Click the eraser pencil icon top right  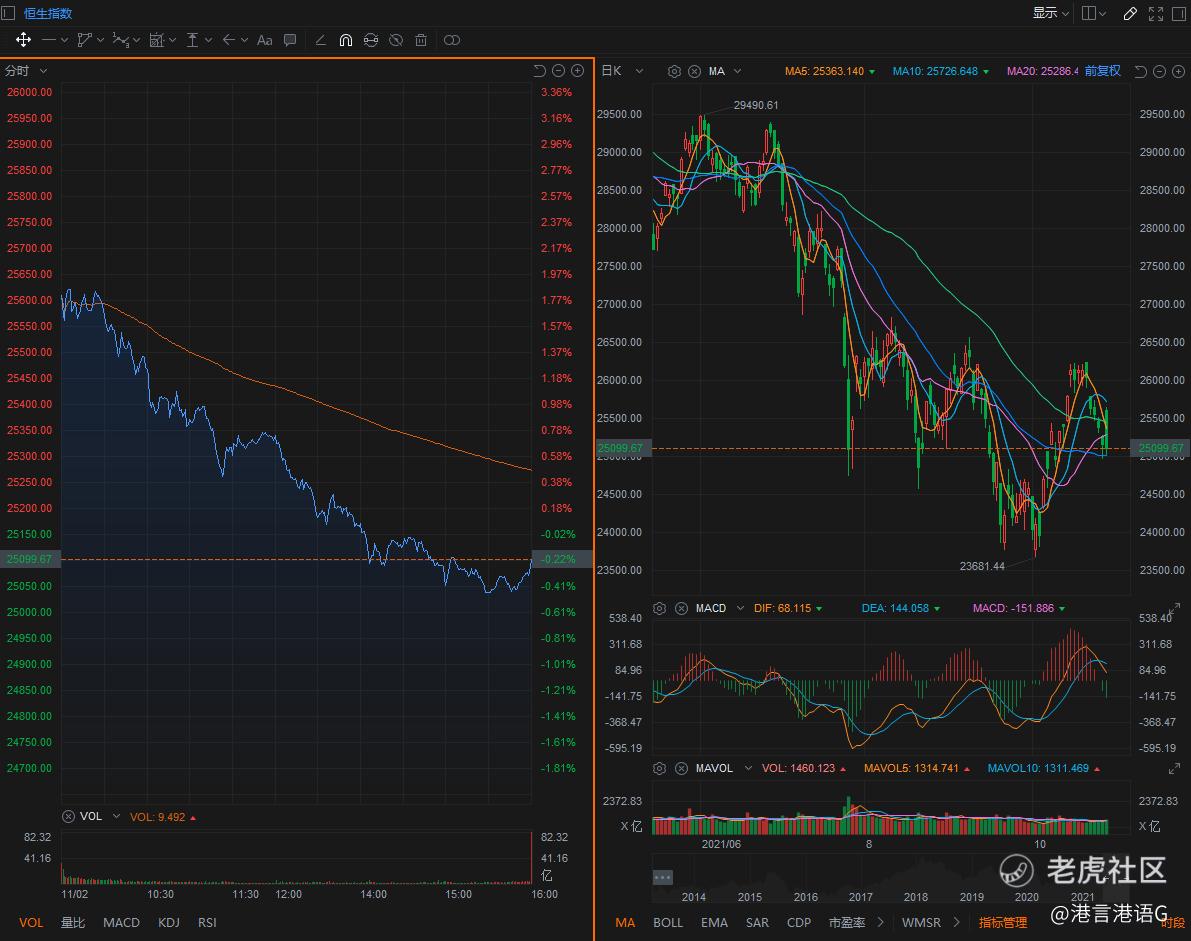point(1130,13)
